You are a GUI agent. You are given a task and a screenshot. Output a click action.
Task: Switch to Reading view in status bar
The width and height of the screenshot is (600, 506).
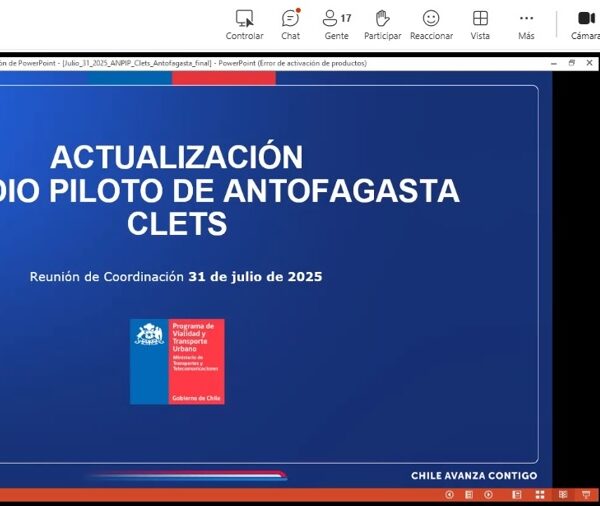563,494
